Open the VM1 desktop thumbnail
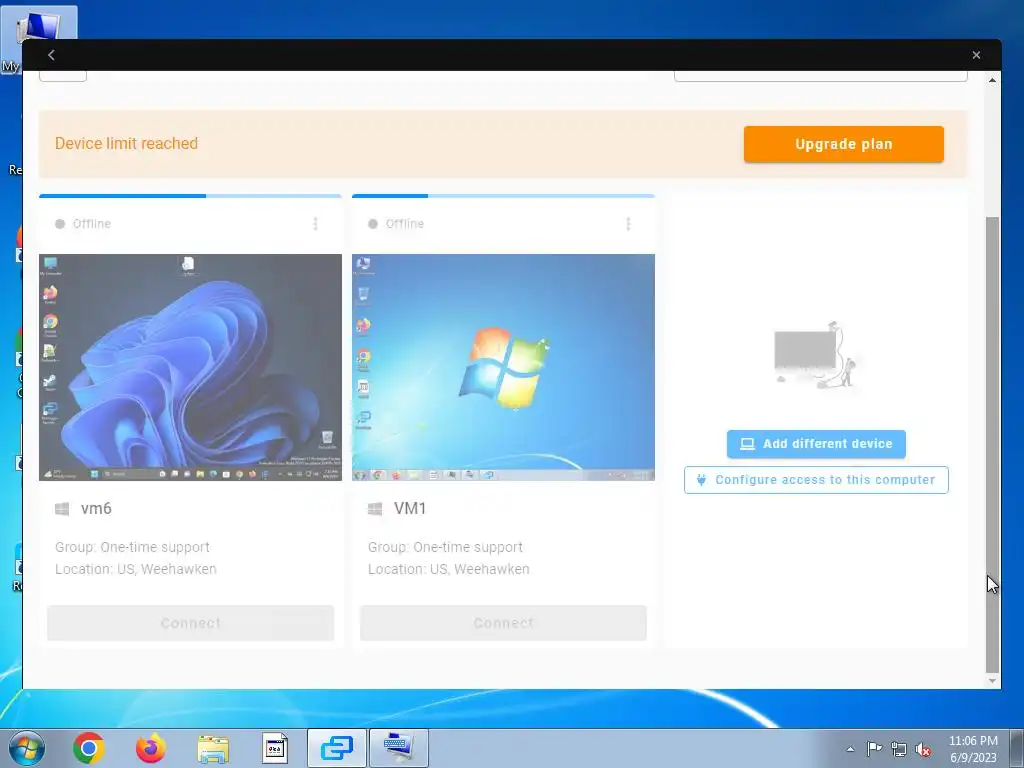1024x768 pixels. pos(503,367)
